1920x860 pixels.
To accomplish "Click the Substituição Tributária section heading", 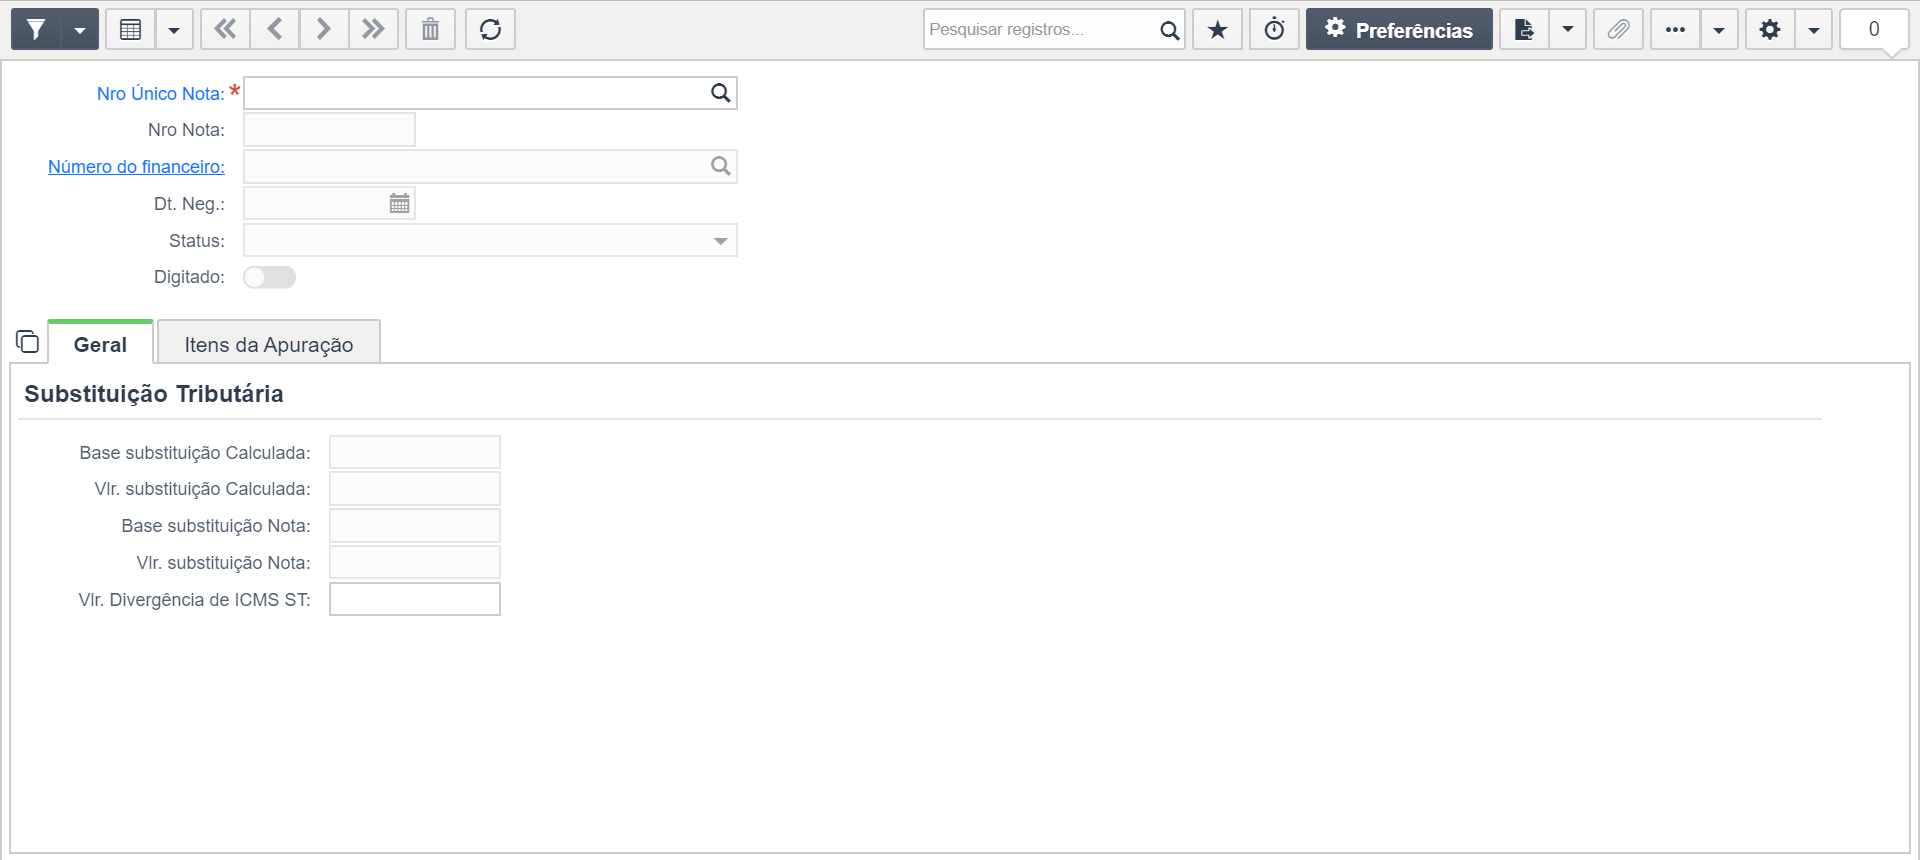I will tap(154, 394).
